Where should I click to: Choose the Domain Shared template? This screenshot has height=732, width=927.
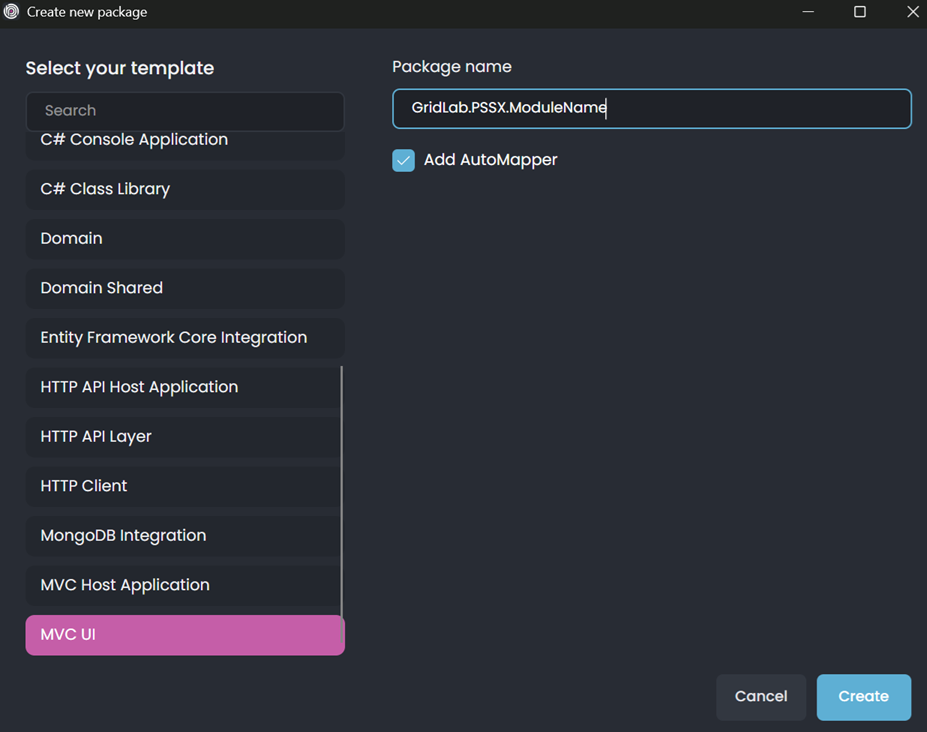click(x=185, y=288)
